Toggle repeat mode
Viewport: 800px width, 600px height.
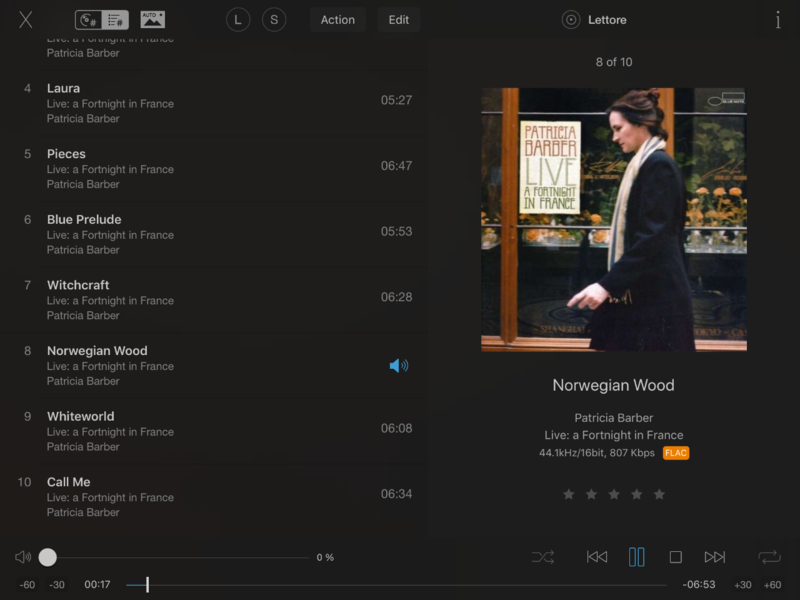pyautogui.click(x=769, y=557)
